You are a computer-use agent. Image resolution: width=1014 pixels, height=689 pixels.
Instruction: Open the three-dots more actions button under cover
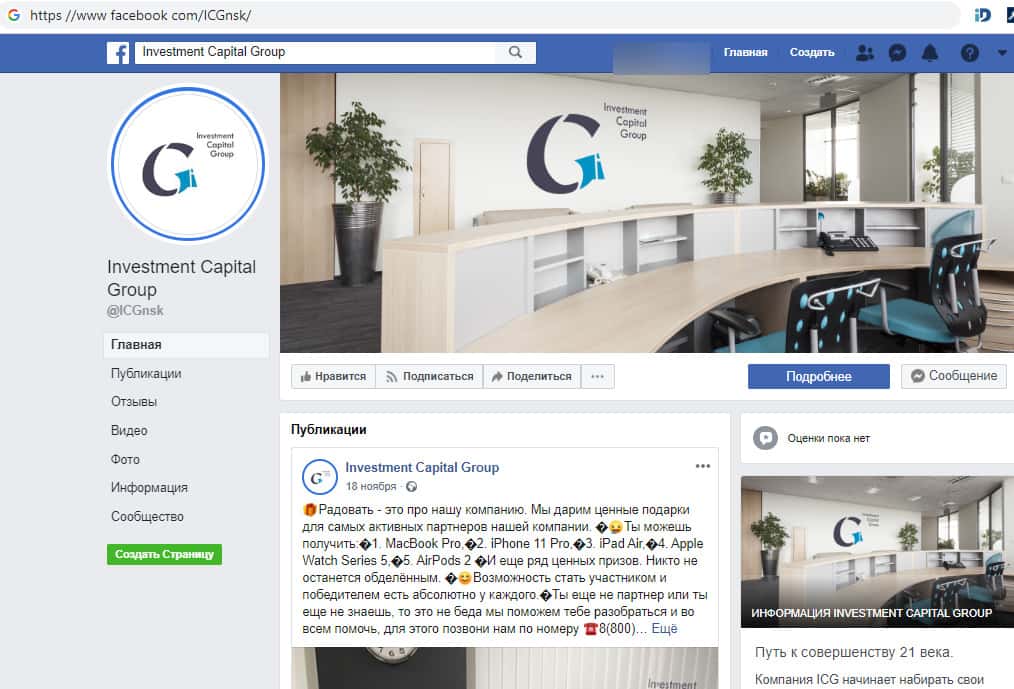point(598,377)
